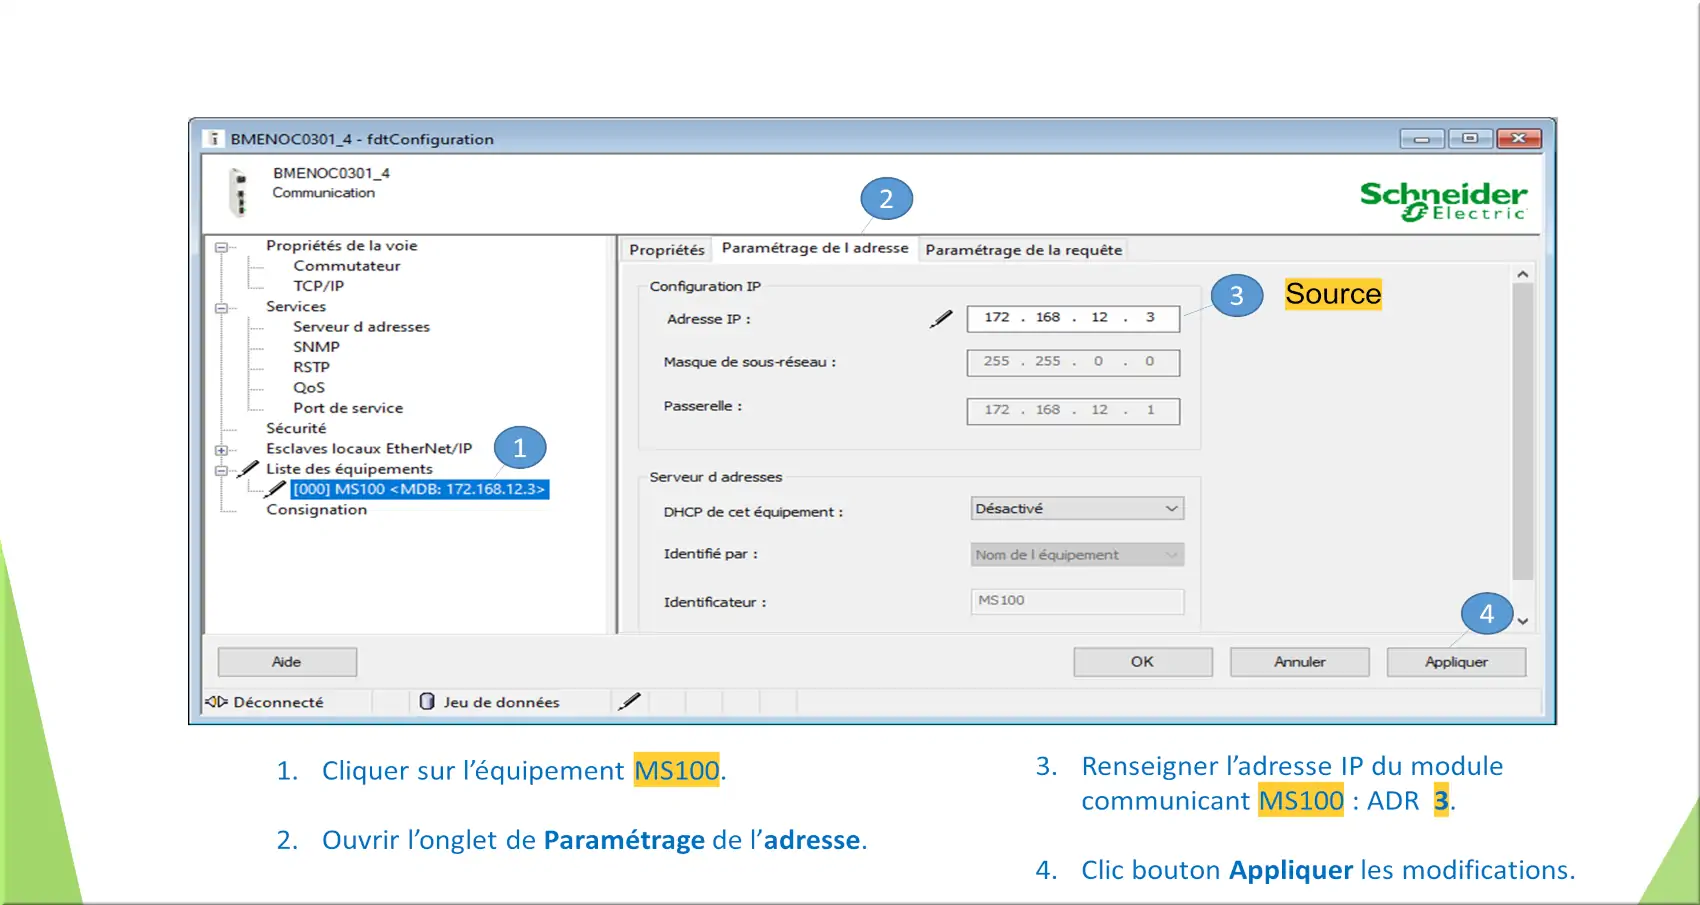The height and width of the screenshot is (905, 1700).
Task: Click the pencil icon next to [000] MS100
Action: [275, 489]
